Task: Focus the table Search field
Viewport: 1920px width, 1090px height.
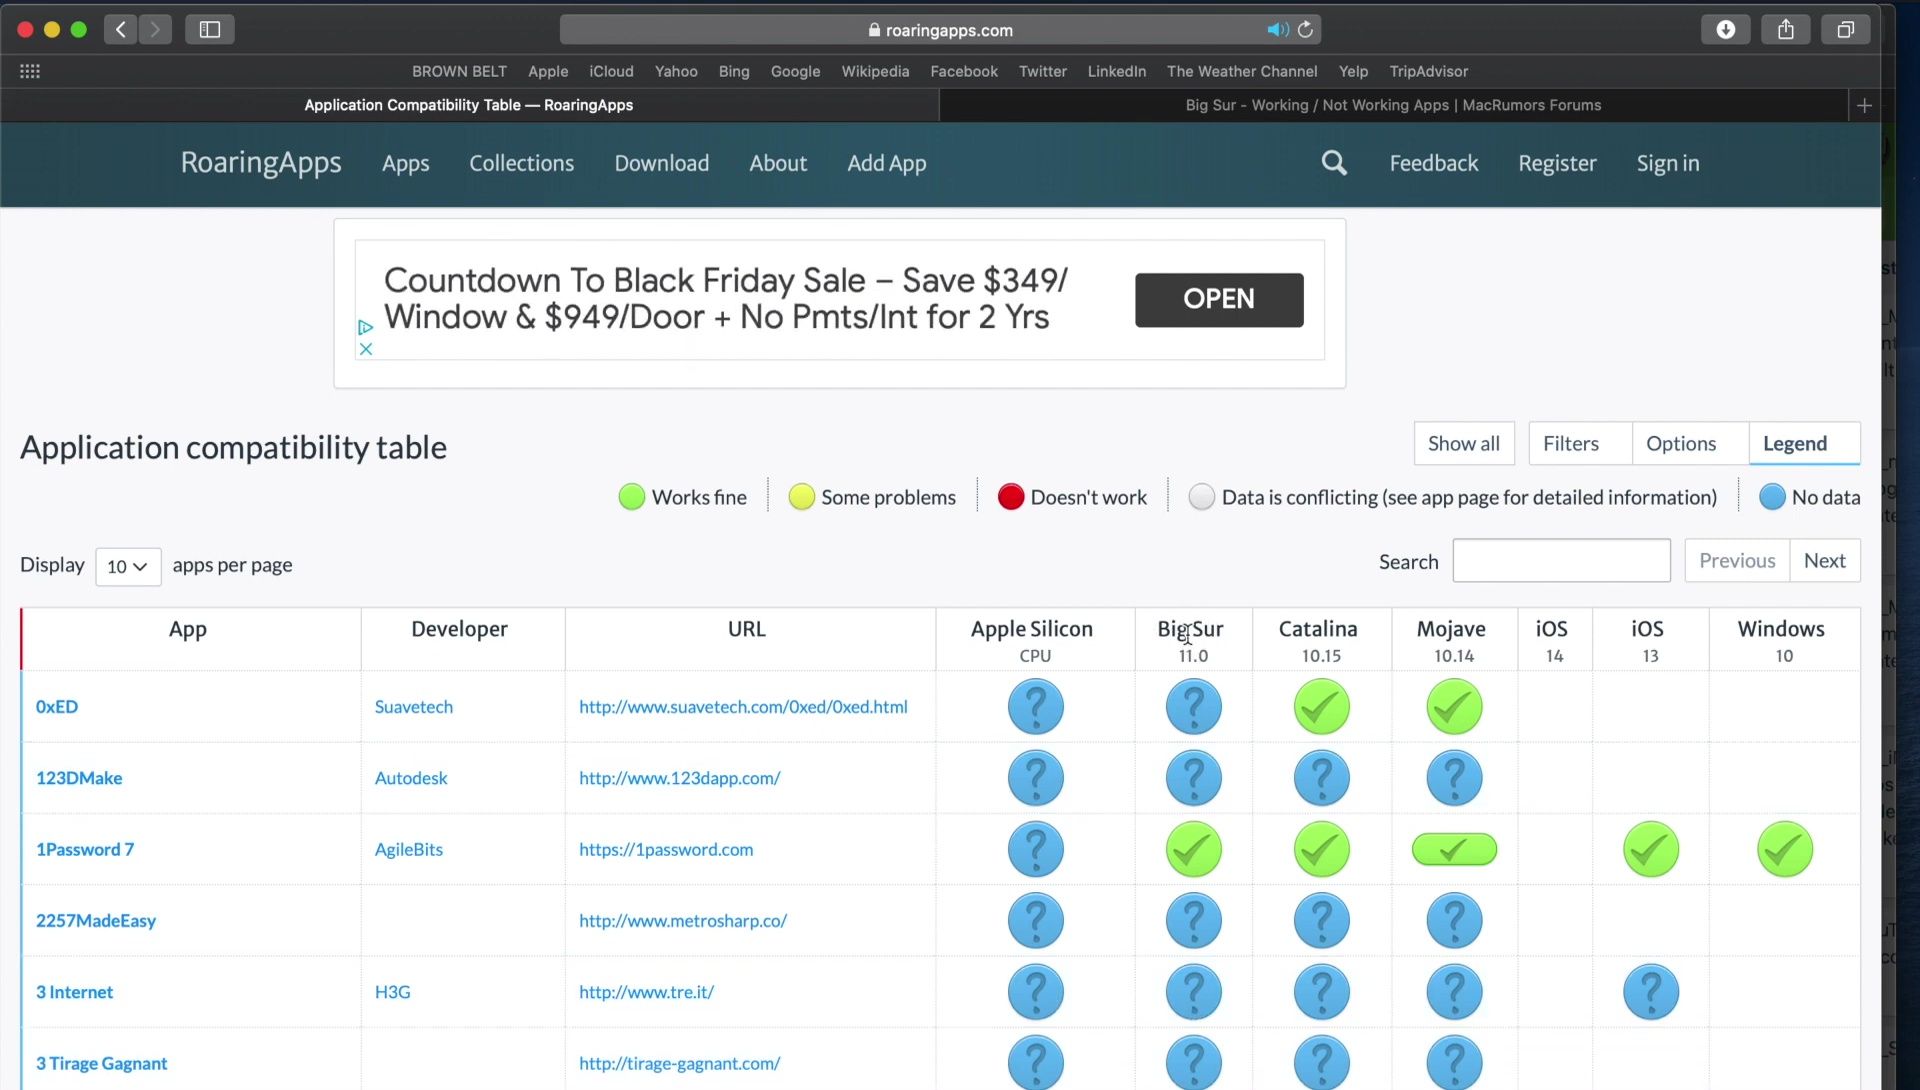Action: pyautogui.click(x=1561, y=561)
